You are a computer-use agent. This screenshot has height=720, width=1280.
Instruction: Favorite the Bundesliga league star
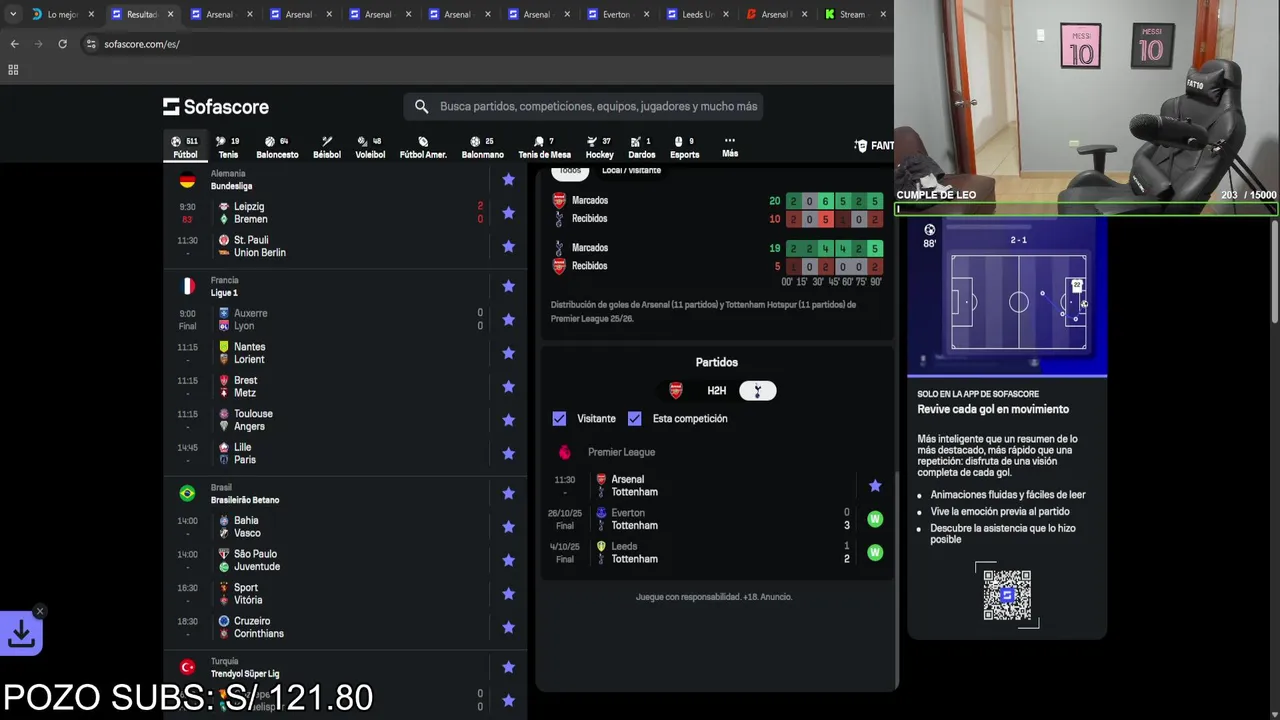pyautogui.click(x=508, y=179)
